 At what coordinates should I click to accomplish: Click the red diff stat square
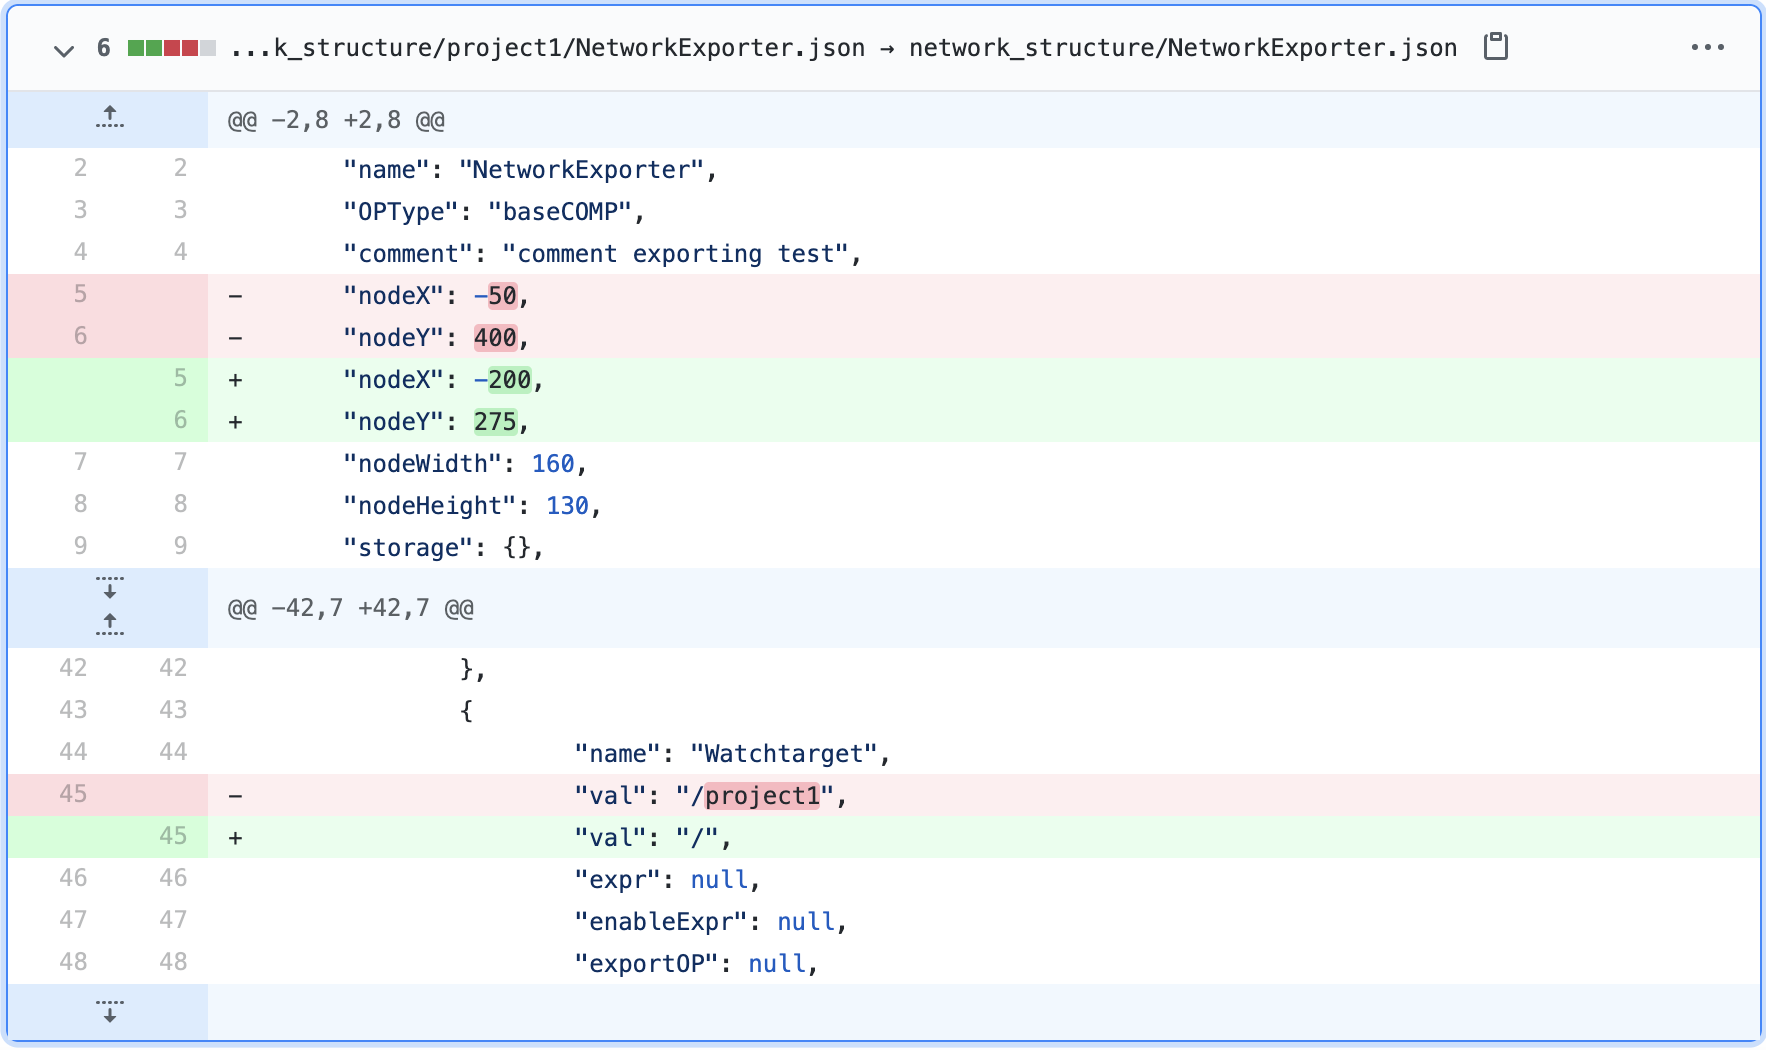(x=183, y=46)
